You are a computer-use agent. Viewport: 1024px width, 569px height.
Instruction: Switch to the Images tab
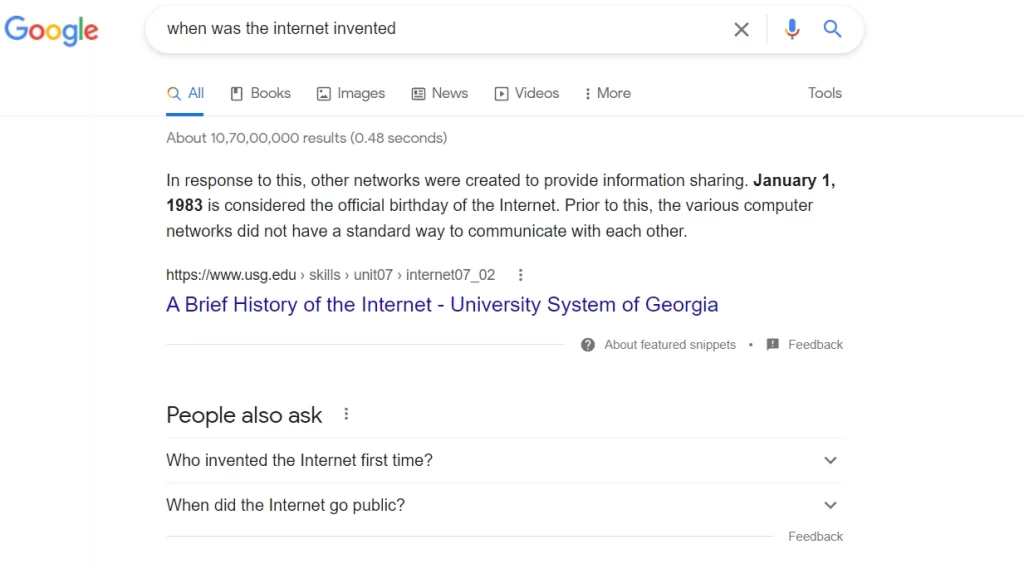(x=351, y=93)
